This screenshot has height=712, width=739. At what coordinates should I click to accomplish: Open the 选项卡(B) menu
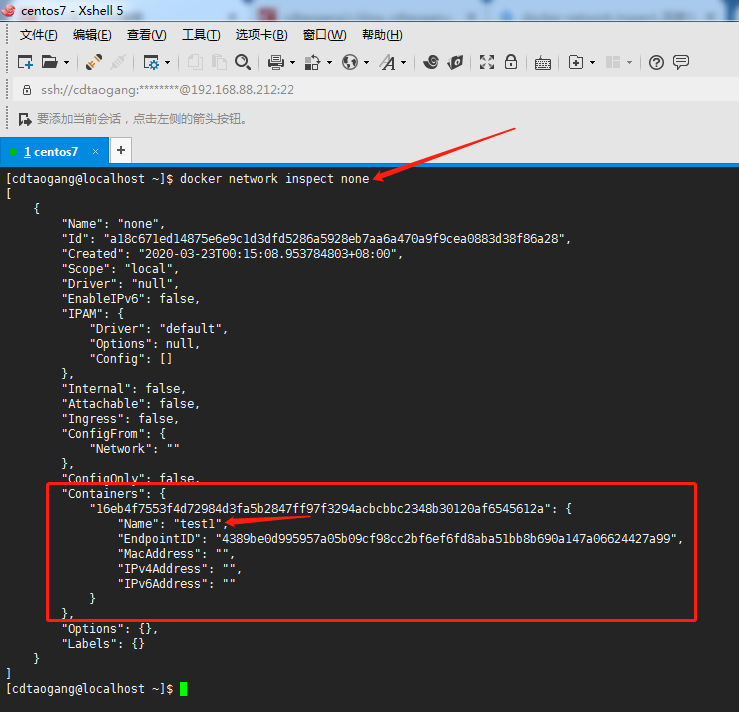click(261, 35)
